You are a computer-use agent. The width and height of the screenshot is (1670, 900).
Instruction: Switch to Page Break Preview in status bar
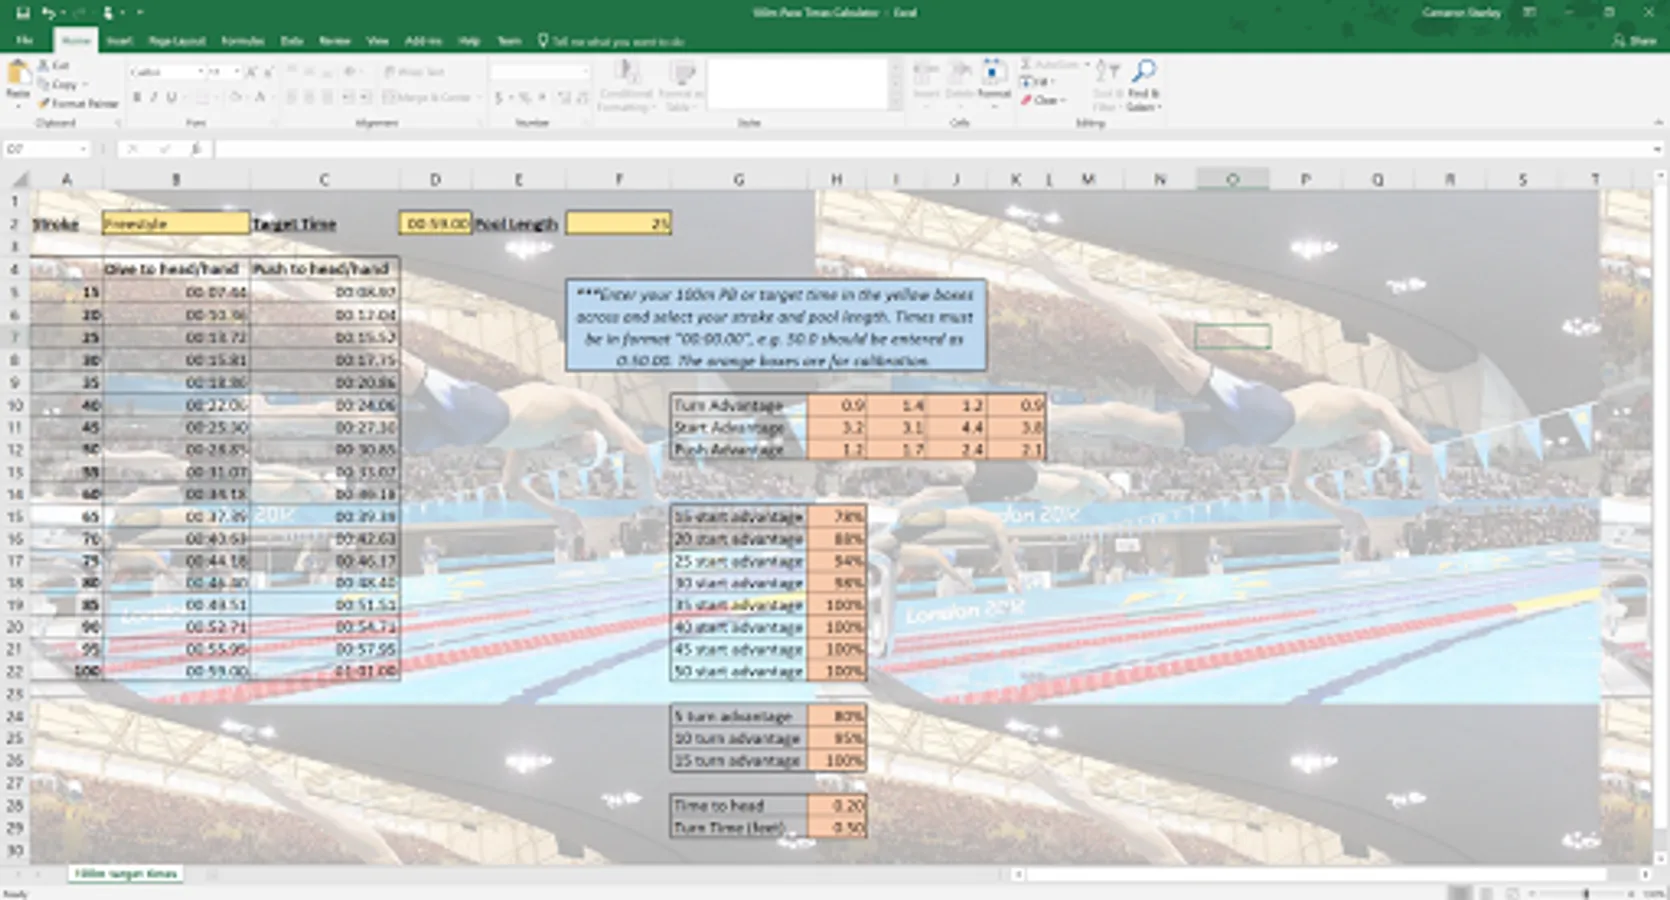pyautogui.click(x=1511, y=893)
